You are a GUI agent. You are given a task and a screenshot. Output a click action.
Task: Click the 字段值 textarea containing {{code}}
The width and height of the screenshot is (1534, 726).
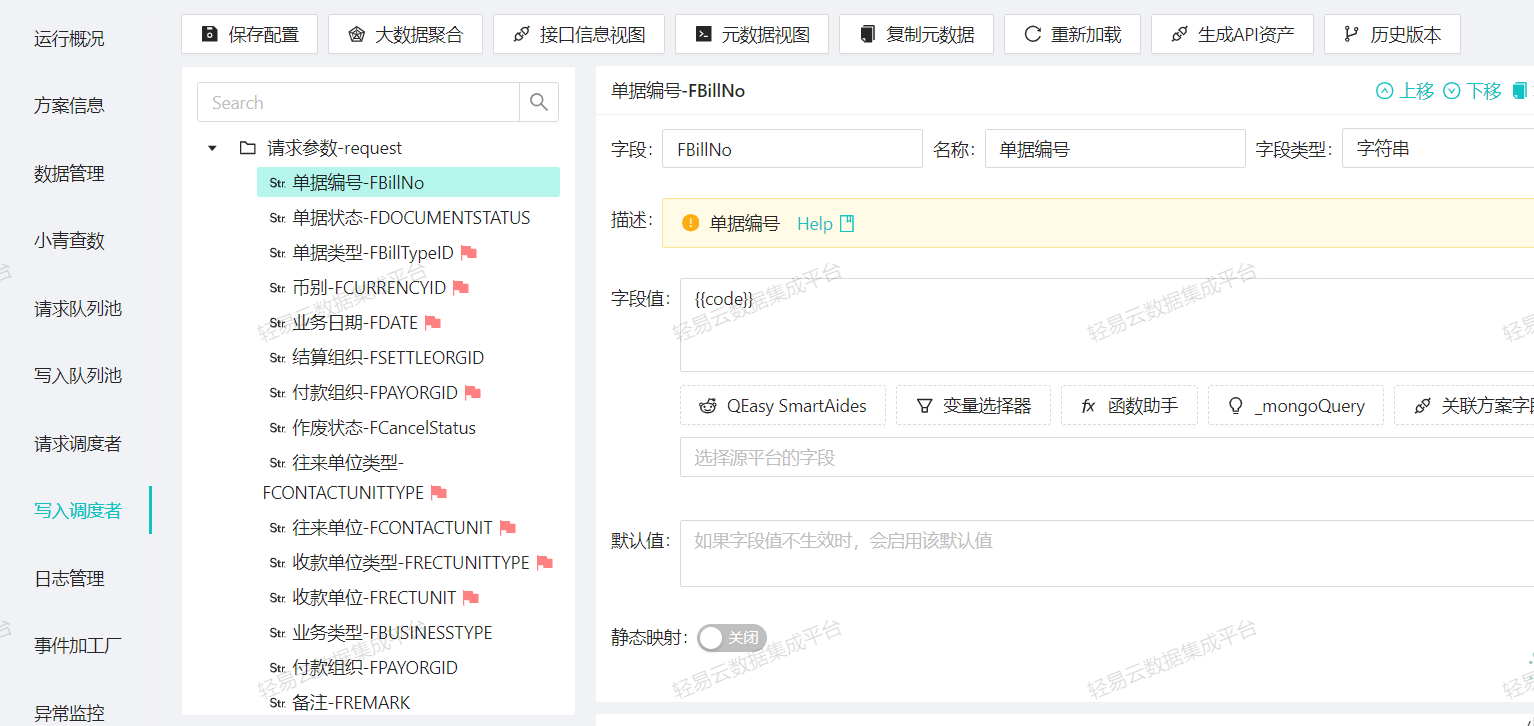[1107, 325]
